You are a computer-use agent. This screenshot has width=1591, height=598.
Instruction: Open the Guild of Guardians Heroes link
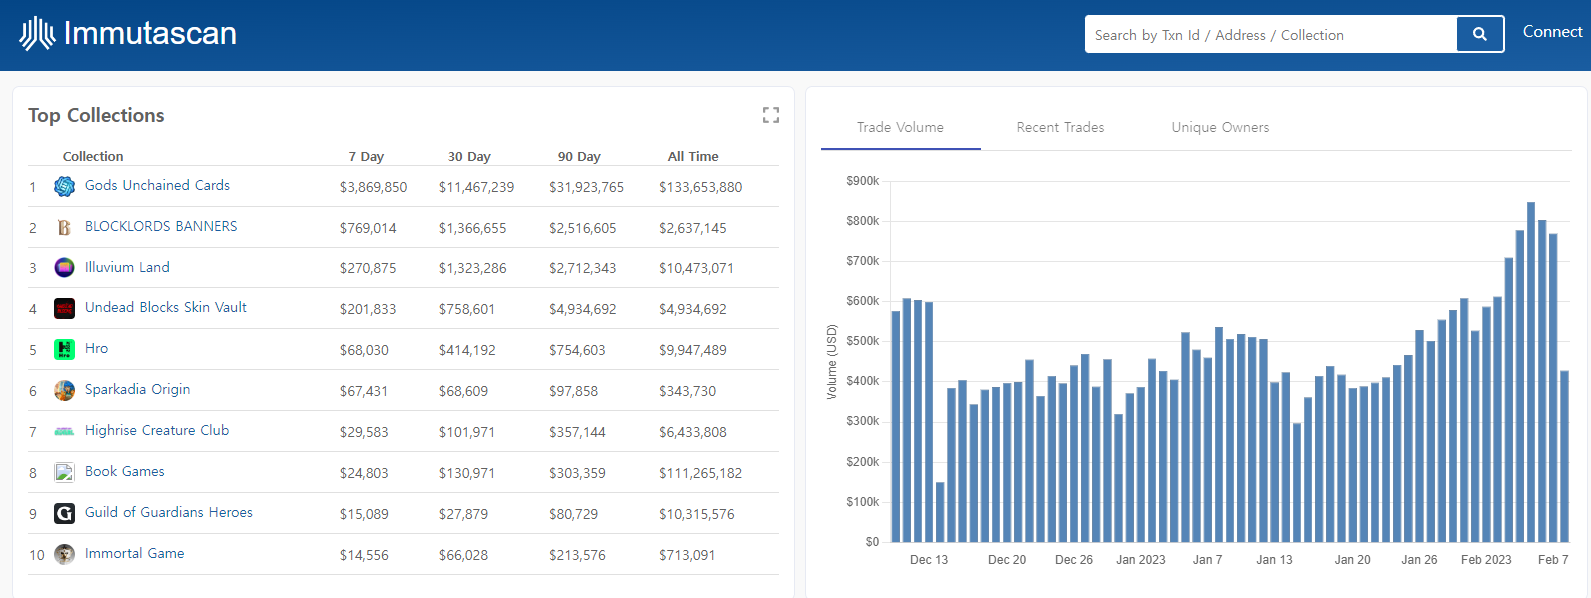169,512
